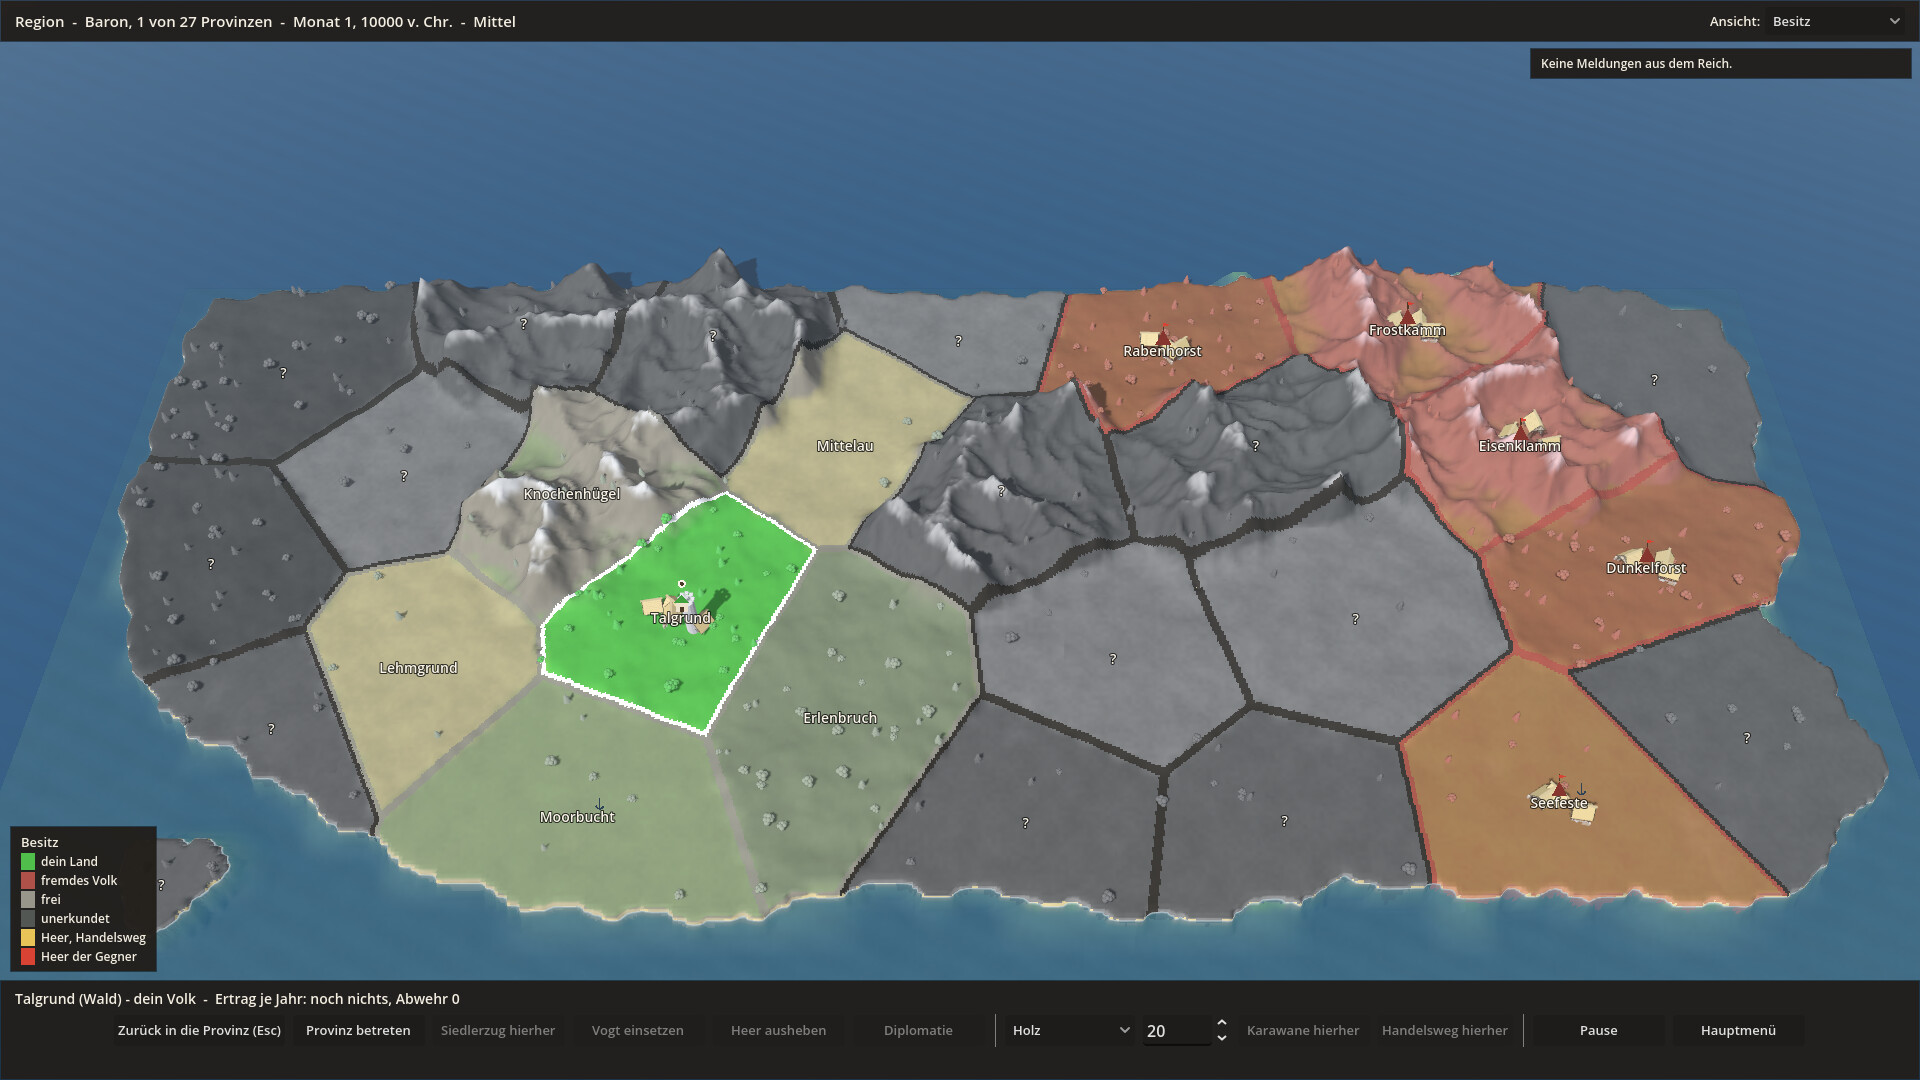Click Vogt einsetzen button
1920x1080 pixels.
[638, 1030]
